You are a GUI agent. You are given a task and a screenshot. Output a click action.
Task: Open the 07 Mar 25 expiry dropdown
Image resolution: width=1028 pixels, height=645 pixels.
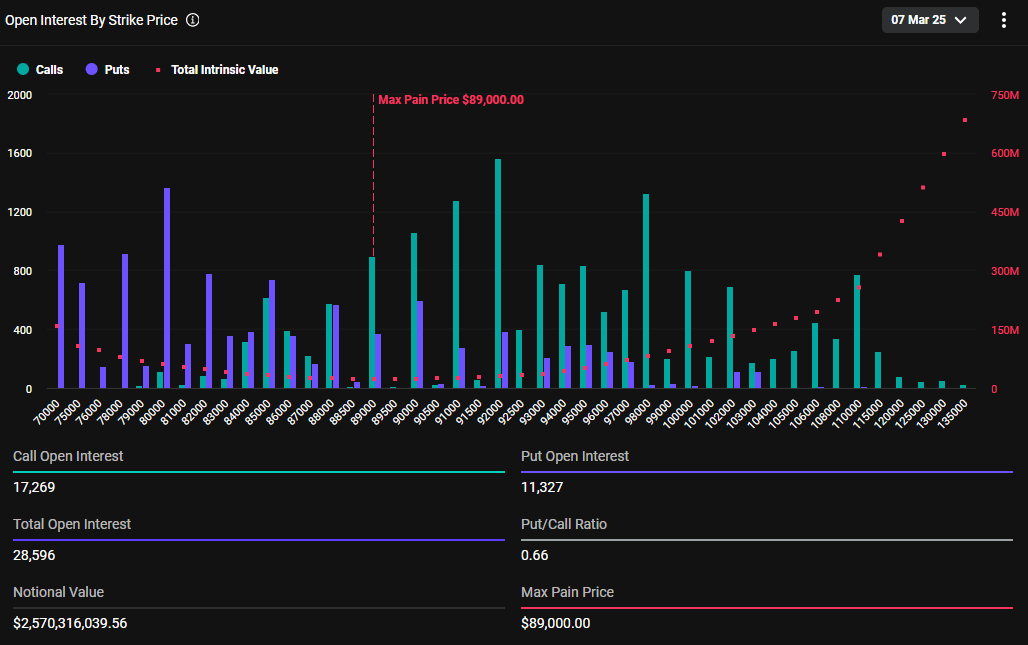pos(930,20)
